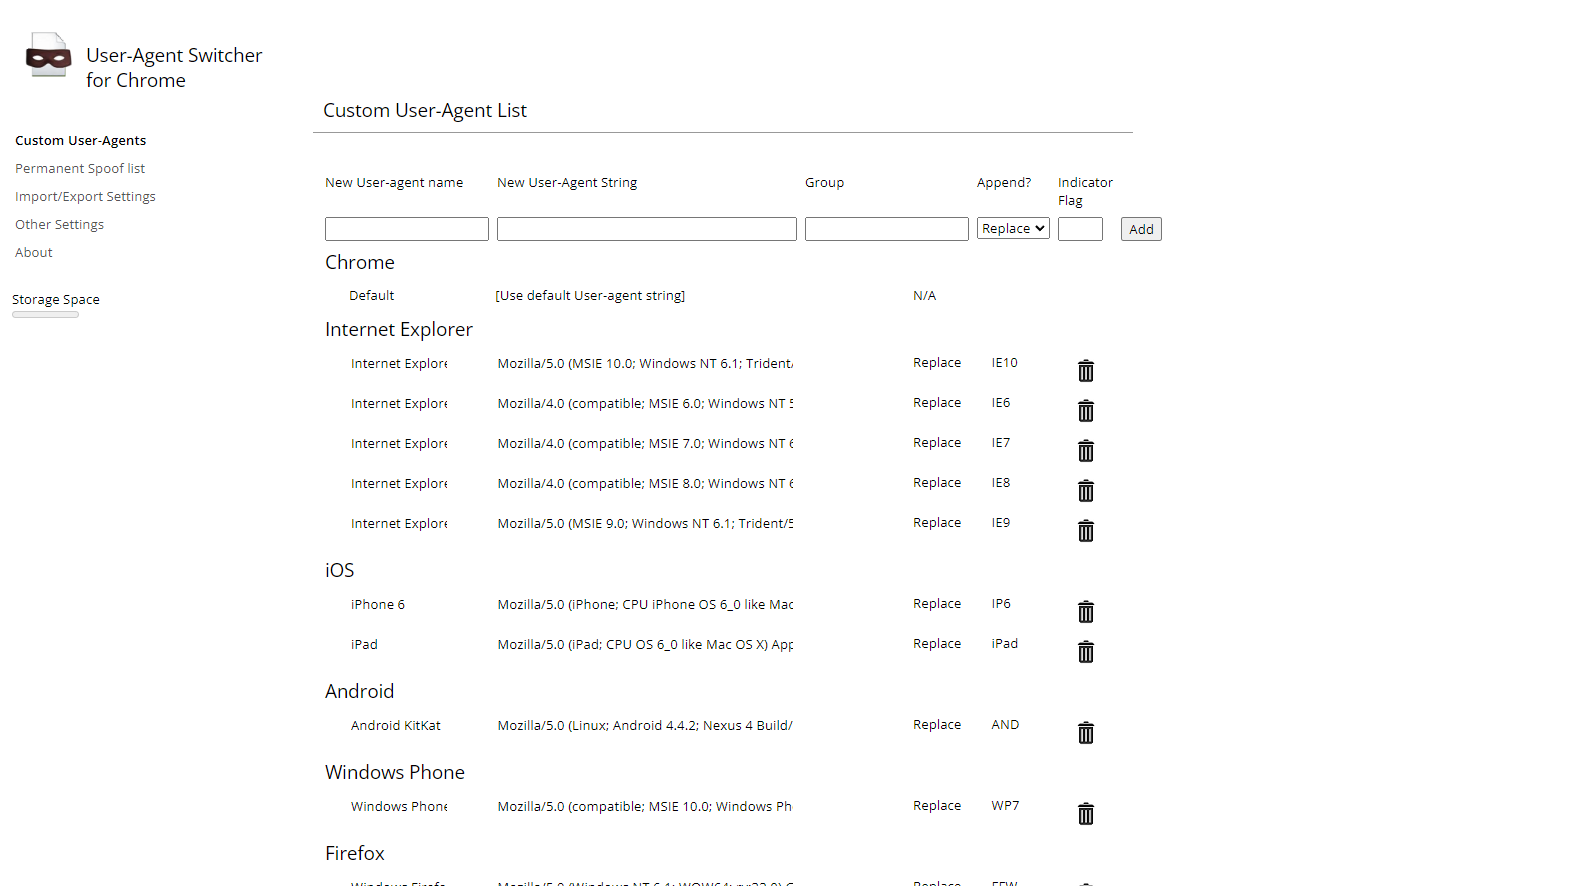Focus the New User-agent name field
The height and width of the screenshot is (886, 1580).
point(407,229)
